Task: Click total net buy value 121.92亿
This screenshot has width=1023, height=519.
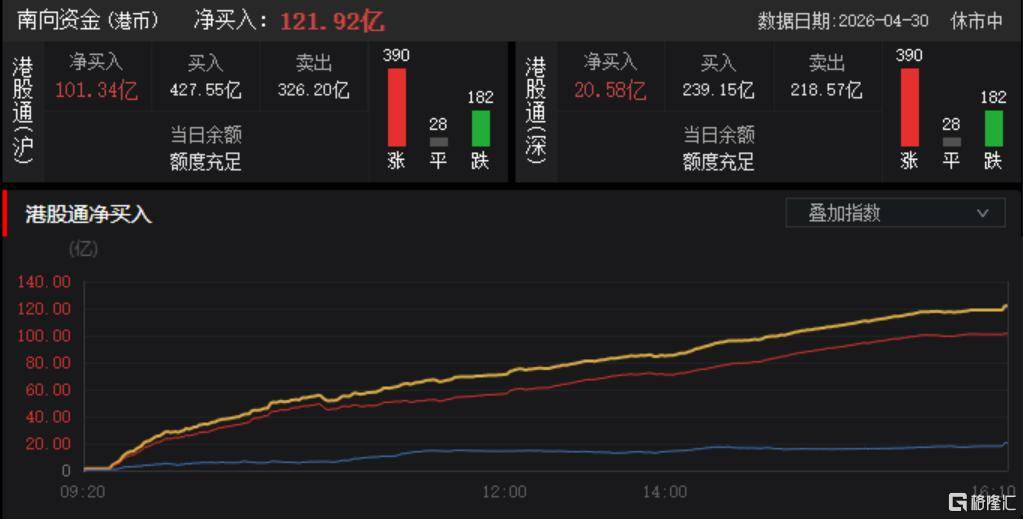Action: click(332, 22)
